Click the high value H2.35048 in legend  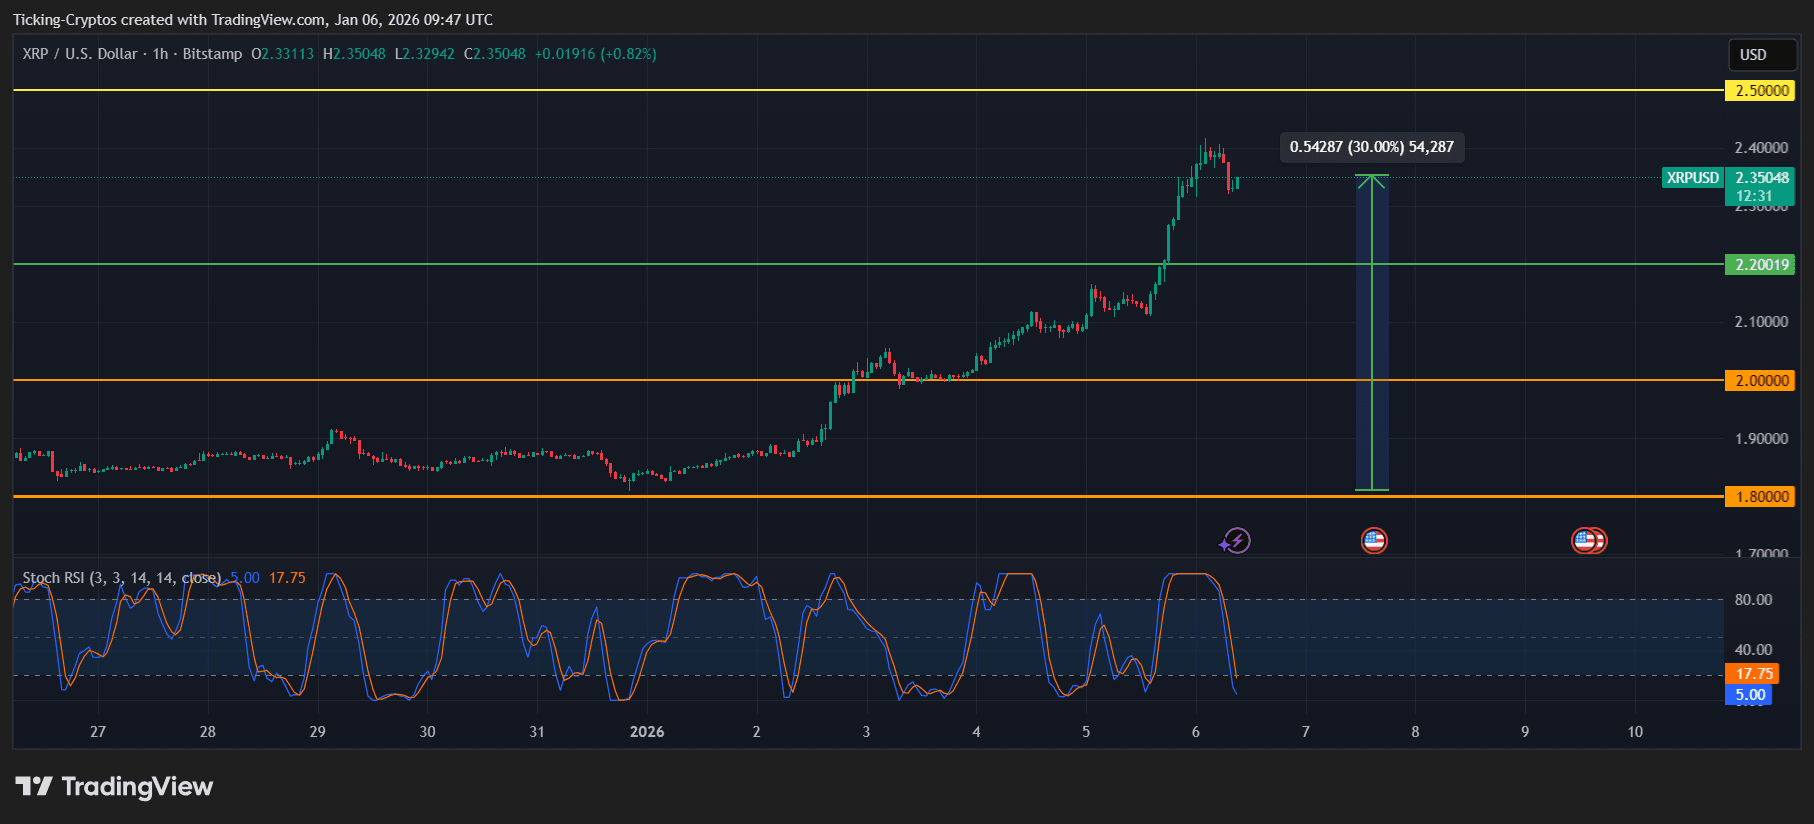pyautogui.click(x=354, y=54)
